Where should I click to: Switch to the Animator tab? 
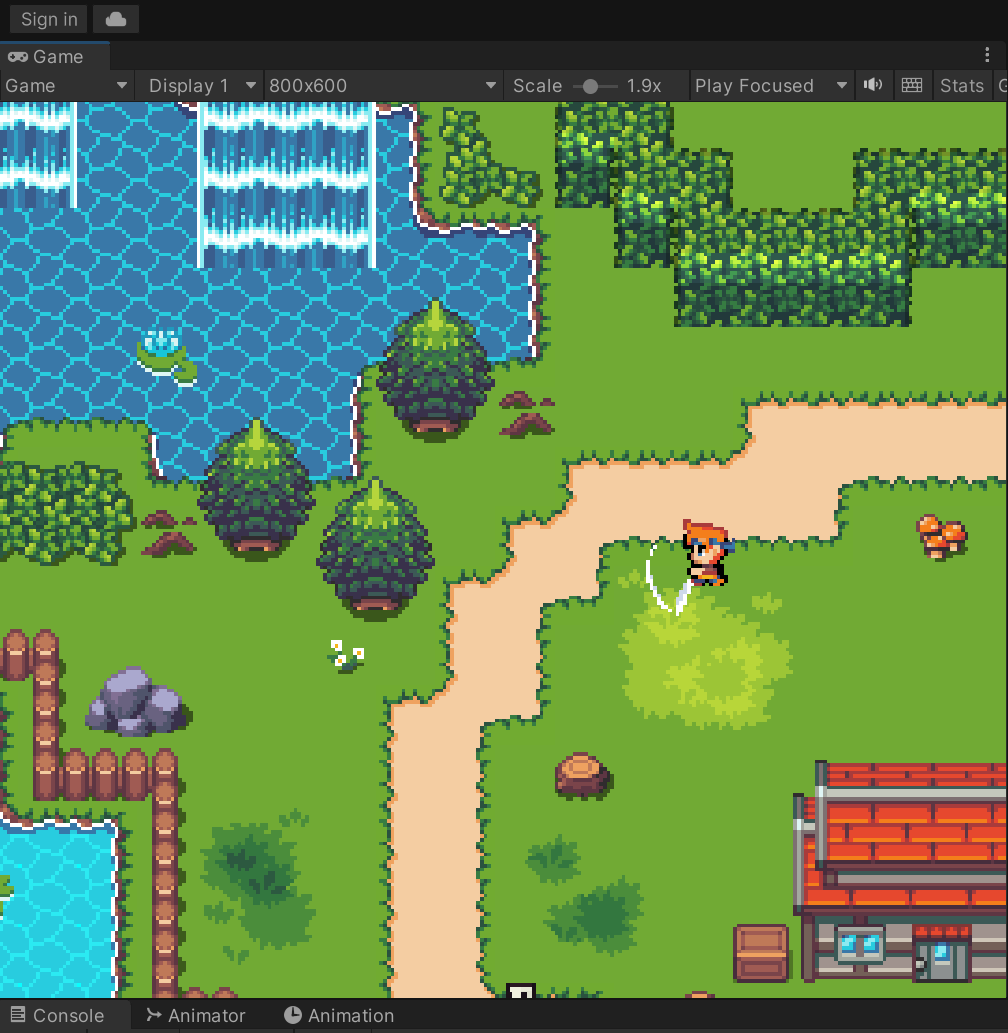coord(195,1016)
